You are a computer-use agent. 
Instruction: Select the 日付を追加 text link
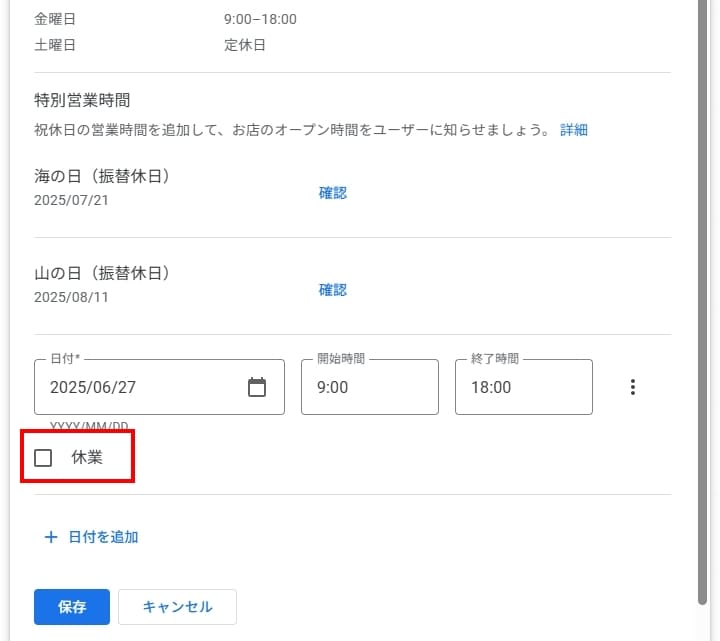(103, 537)
